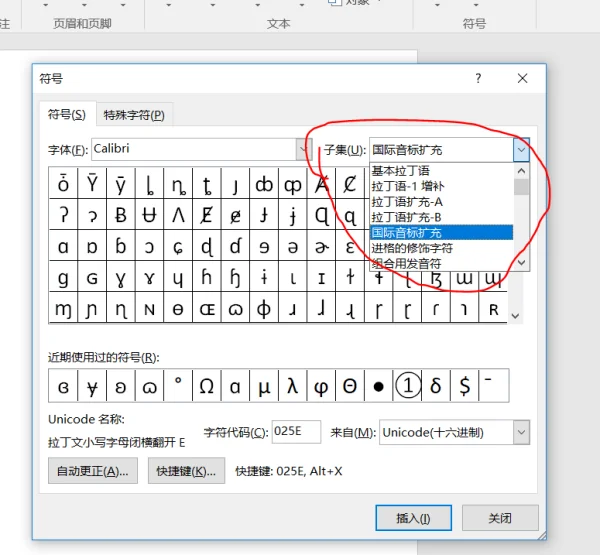This screenshot has height=555, width=600.
Task: Click the subset list scroll-up arrow
Action: click(521, 171)
